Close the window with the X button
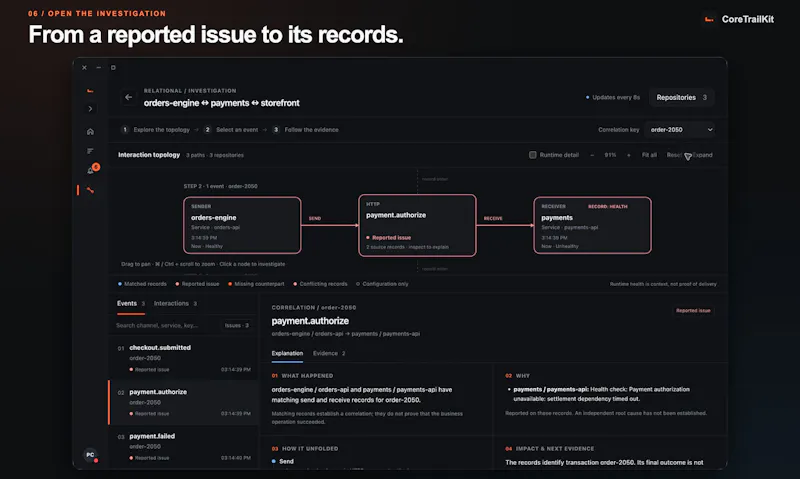This screenshot has height=479, width=800. (x=84, y=67)
